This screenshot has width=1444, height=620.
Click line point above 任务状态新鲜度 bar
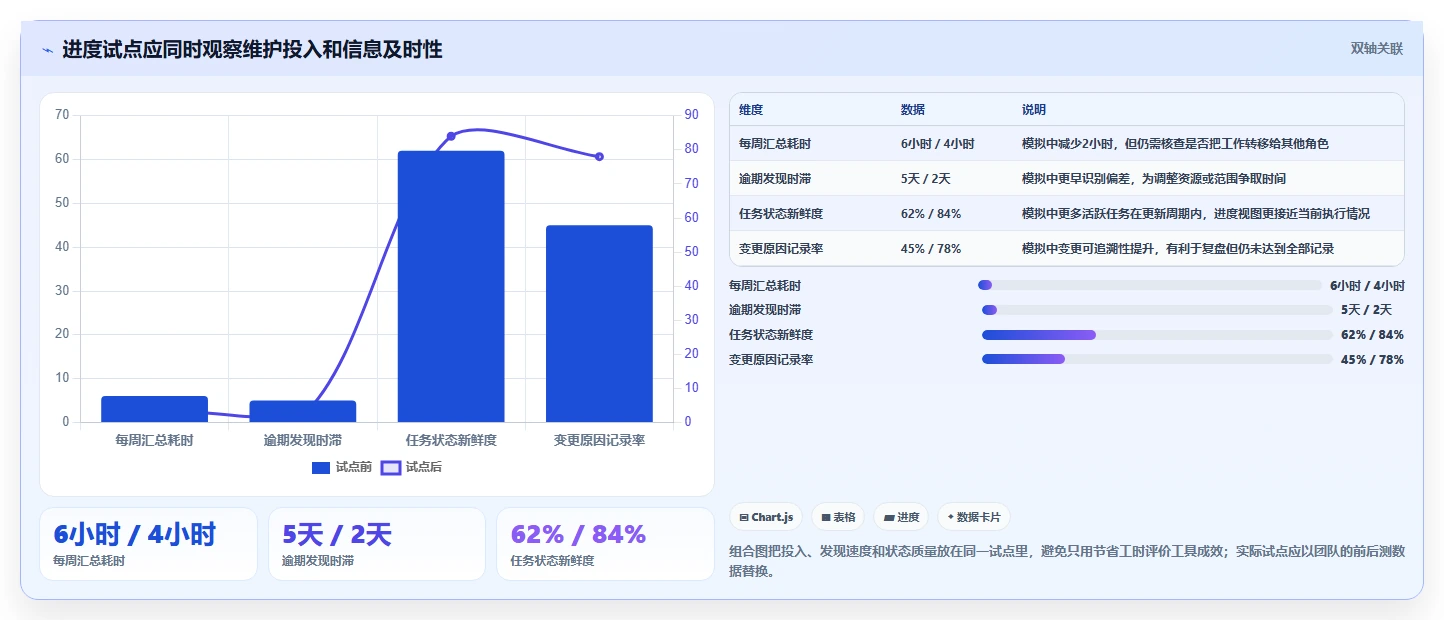coord(451,136)
